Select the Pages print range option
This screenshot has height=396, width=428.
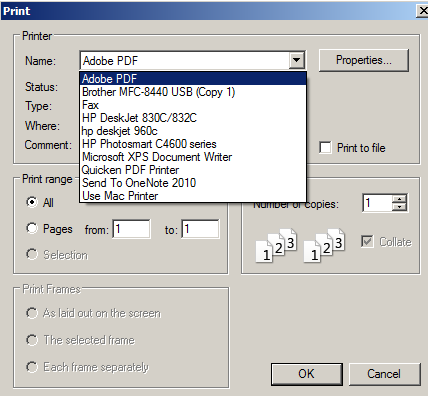tap(32, 228)
